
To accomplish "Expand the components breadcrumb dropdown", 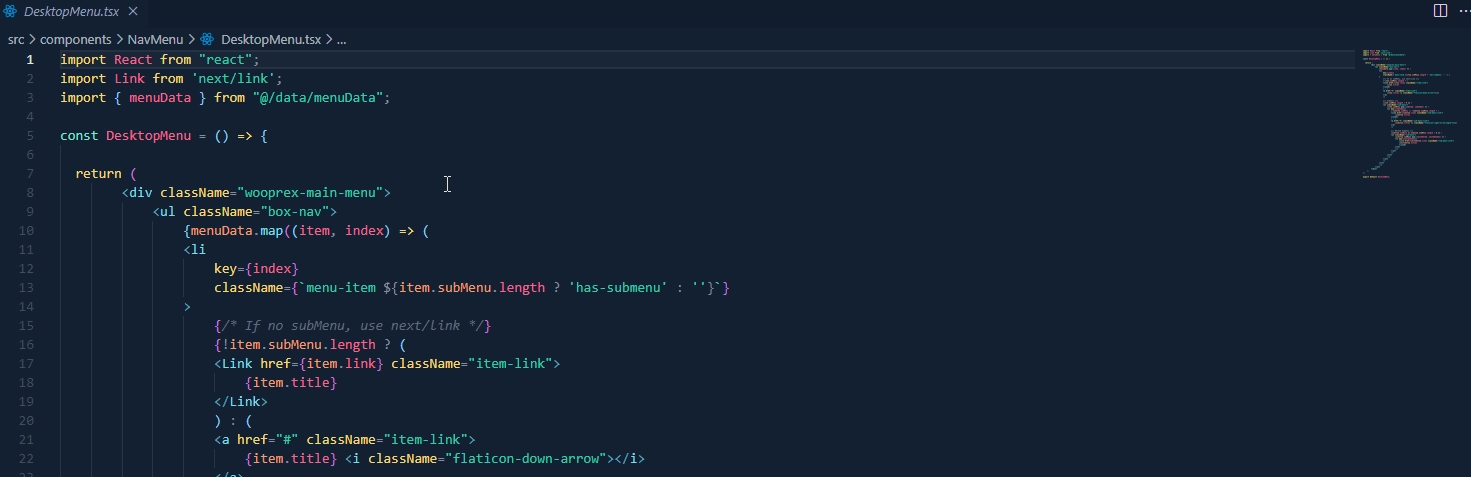I will 77,40.
